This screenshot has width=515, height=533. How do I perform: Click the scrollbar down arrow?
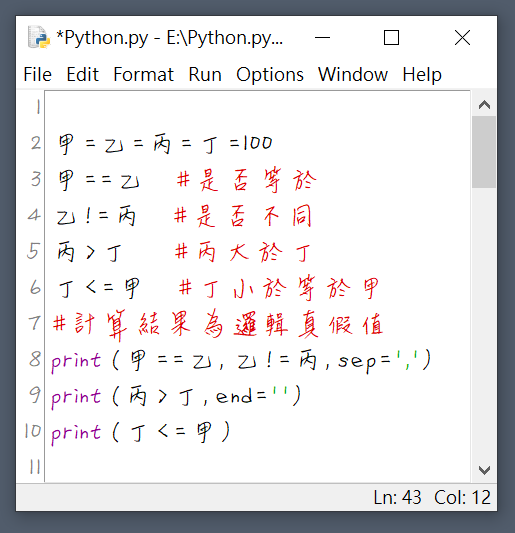(484, 470)
